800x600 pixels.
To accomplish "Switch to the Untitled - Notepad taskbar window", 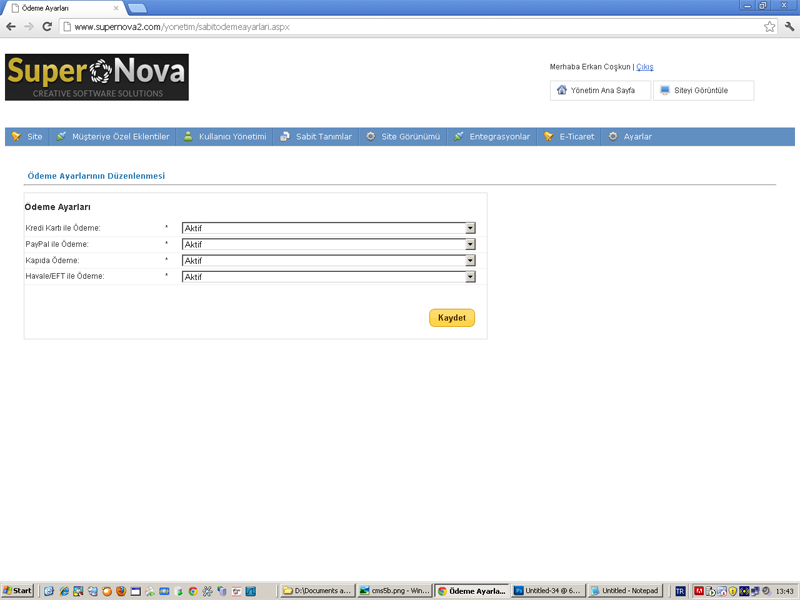I will click(x=625, y=591).
